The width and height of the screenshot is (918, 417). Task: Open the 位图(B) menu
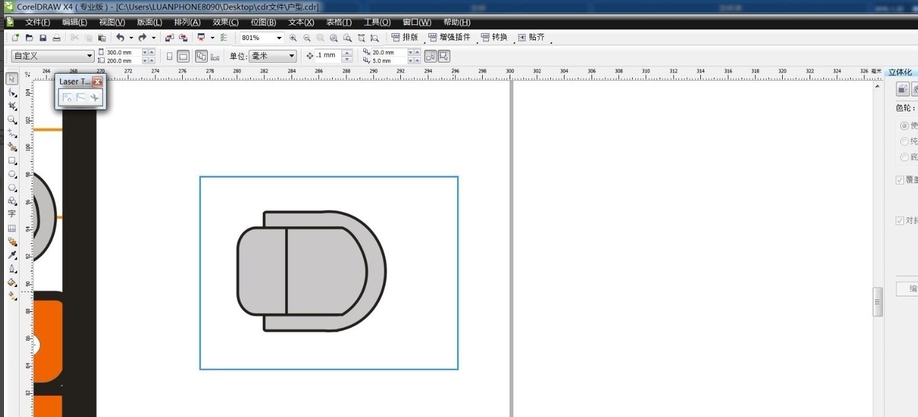click(x=264, y=22)
